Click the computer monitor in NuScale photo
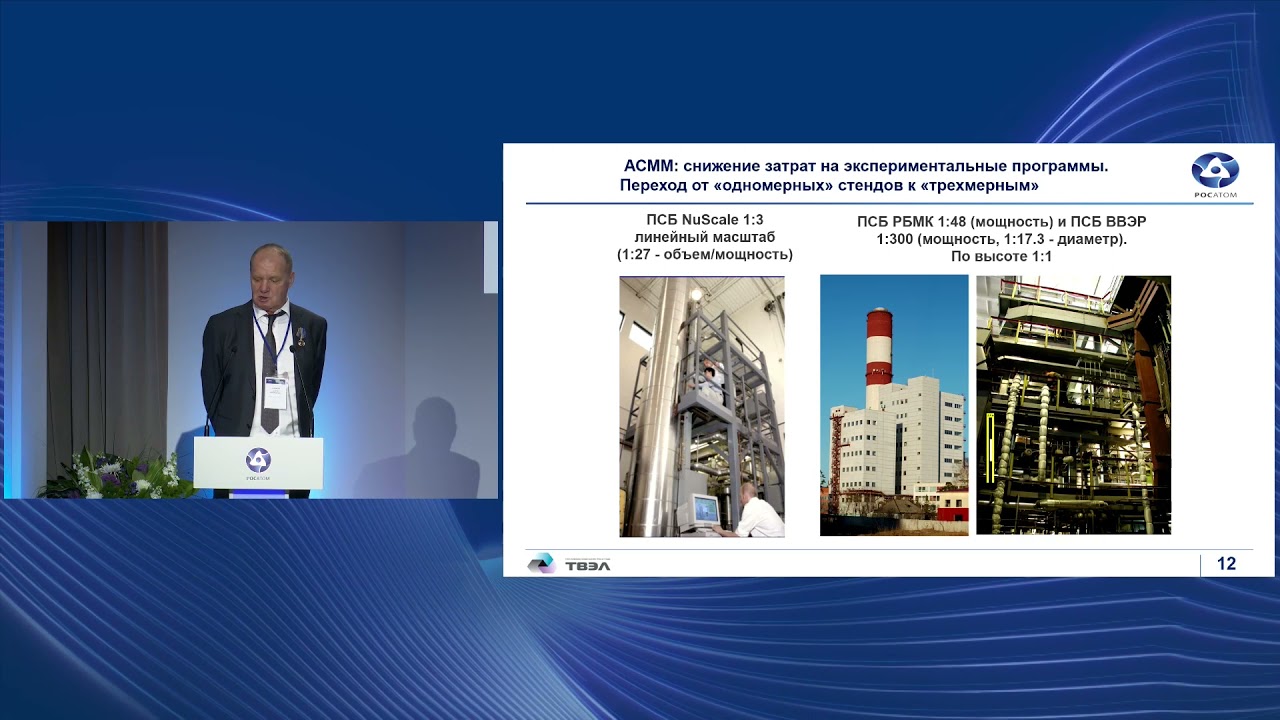The width and height of the screenshot is (1280, 720). pyautogui.click(x=704, y=510)
